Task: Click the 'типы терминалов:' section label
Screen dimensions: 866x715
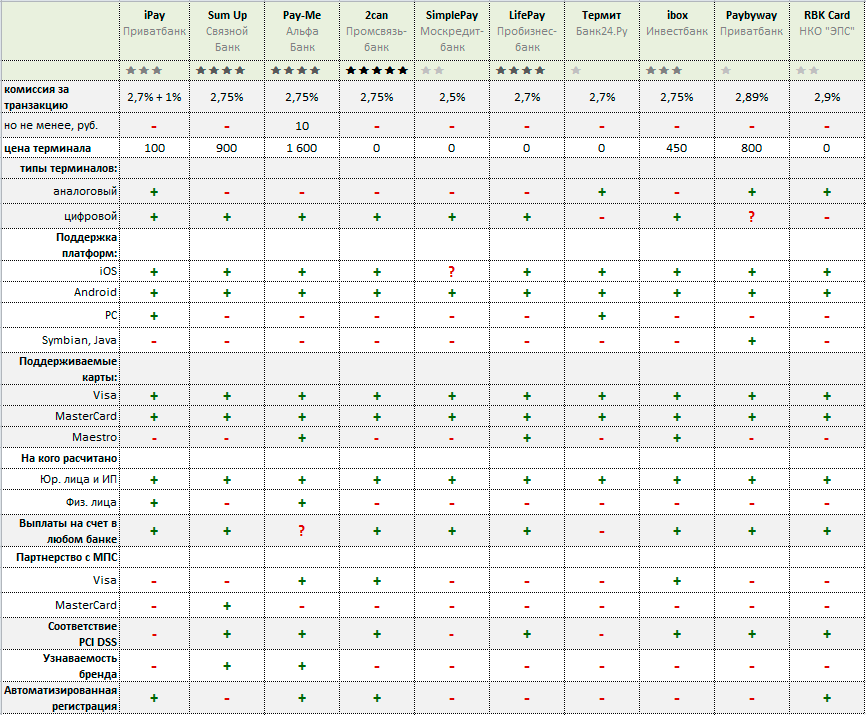Action: [68, 168]
